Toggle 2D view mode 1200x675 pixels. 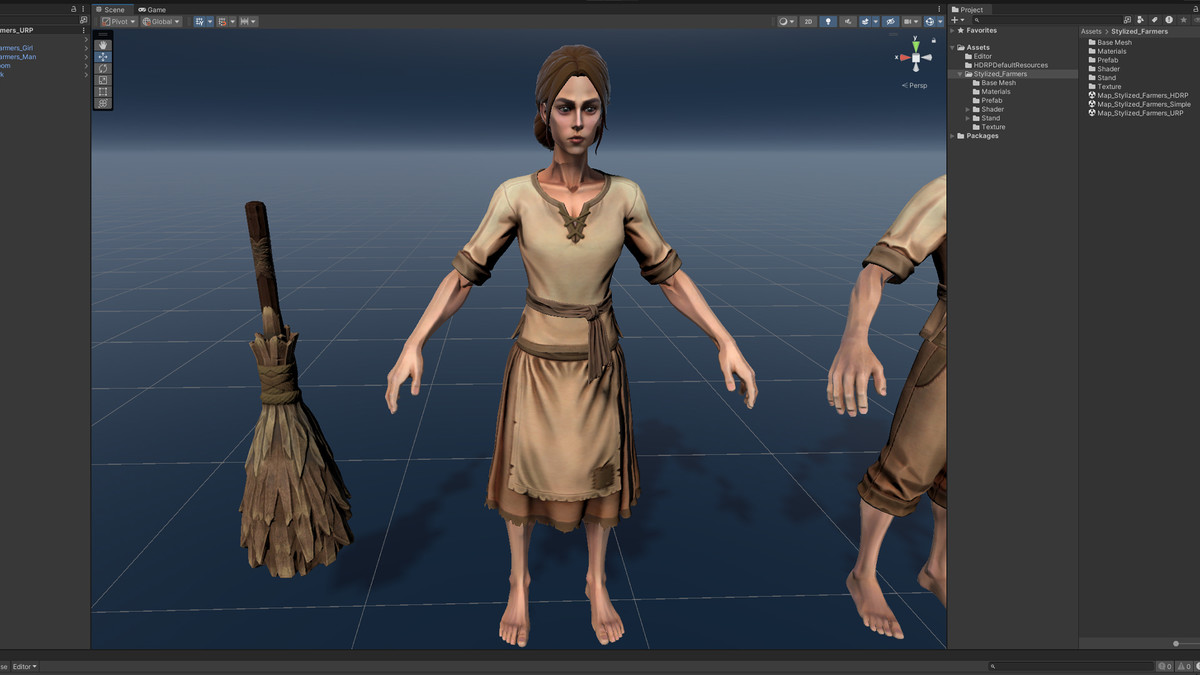[808, 21]
